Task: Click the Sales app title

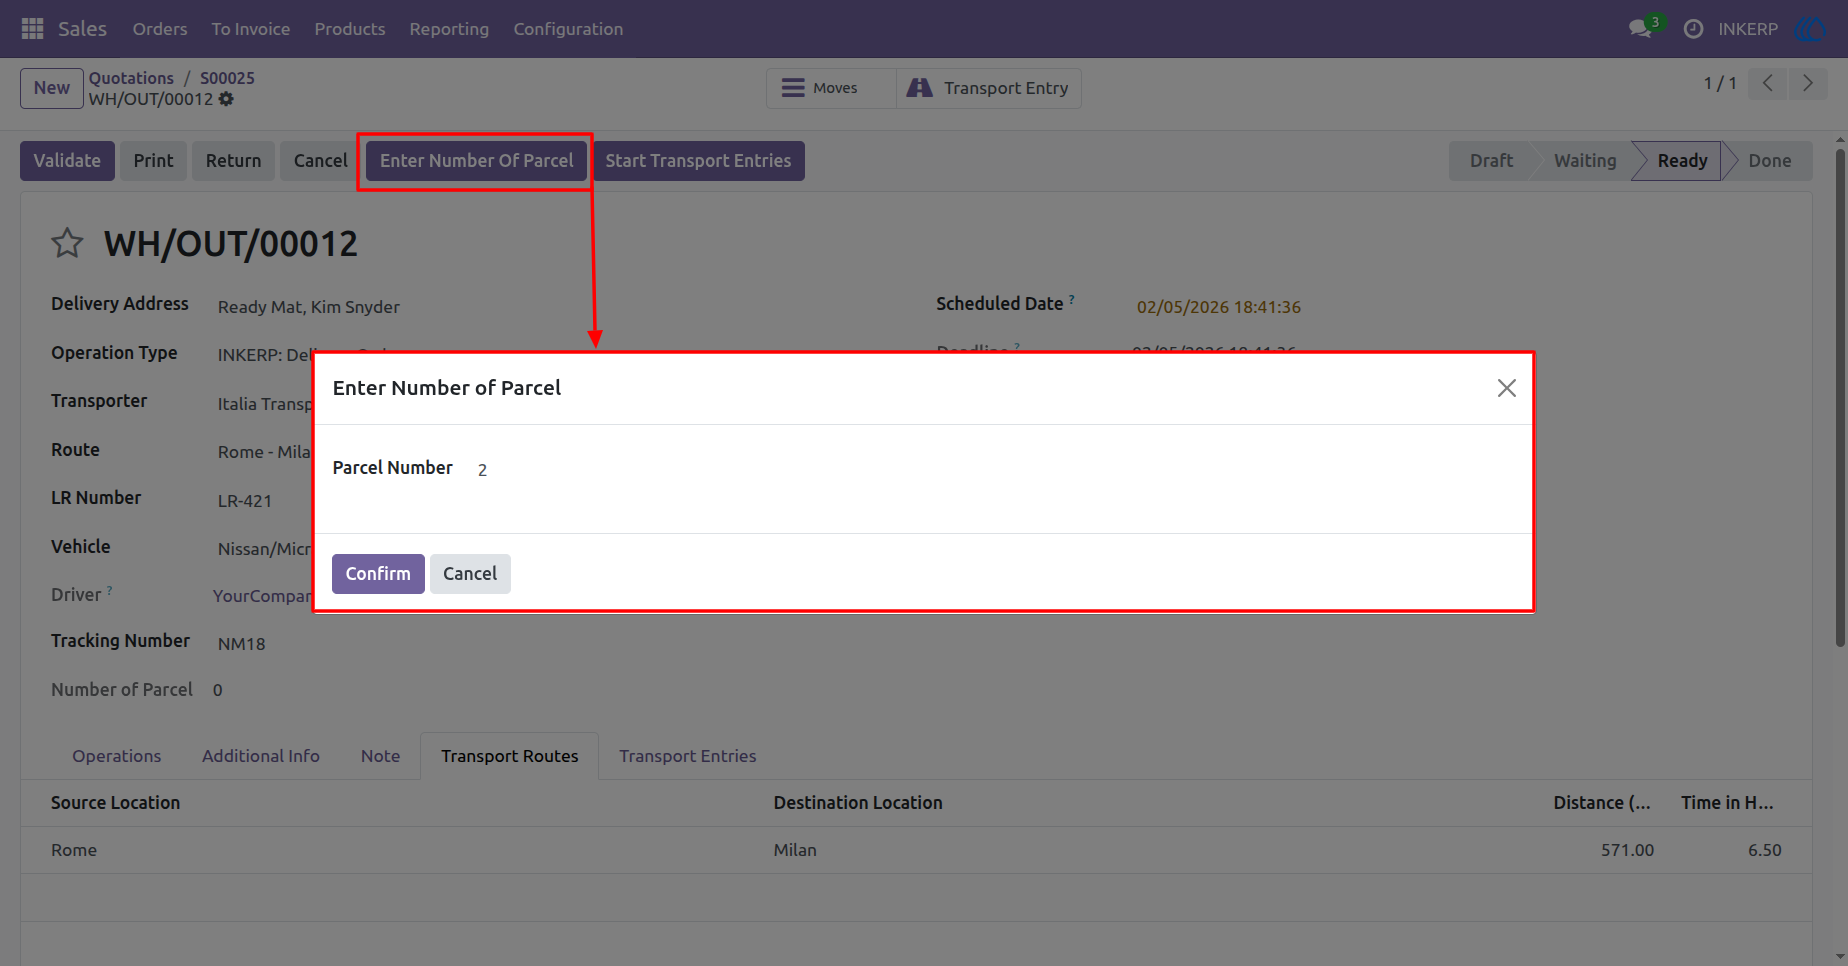Action: (82, 29)
